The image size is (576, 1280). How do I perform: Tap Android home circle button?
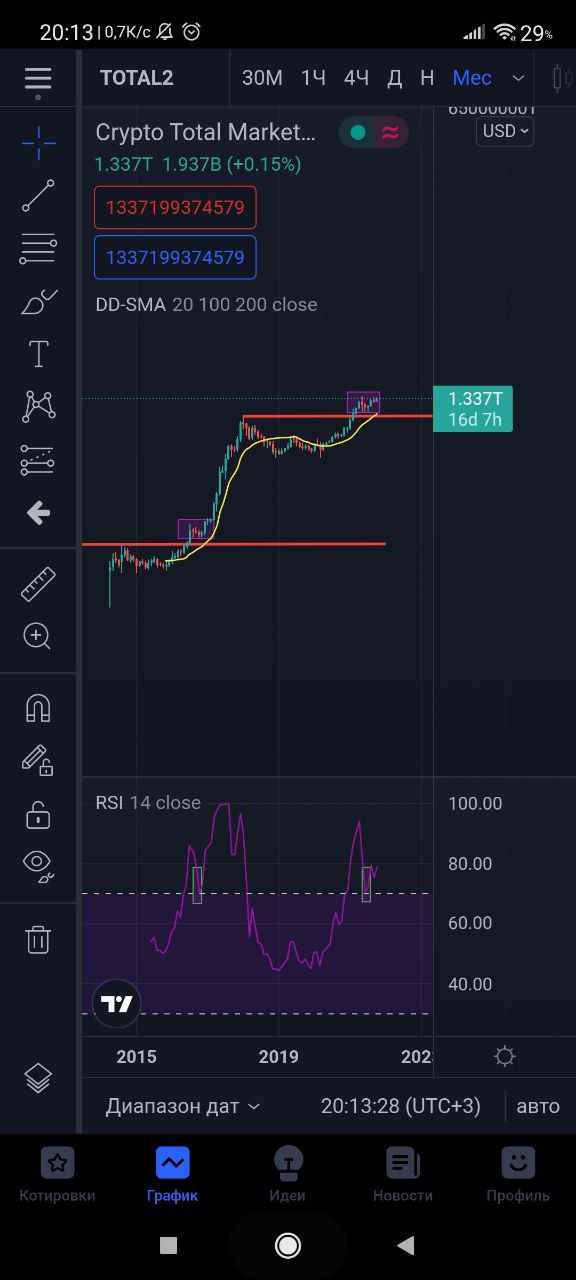point(288,1245)
